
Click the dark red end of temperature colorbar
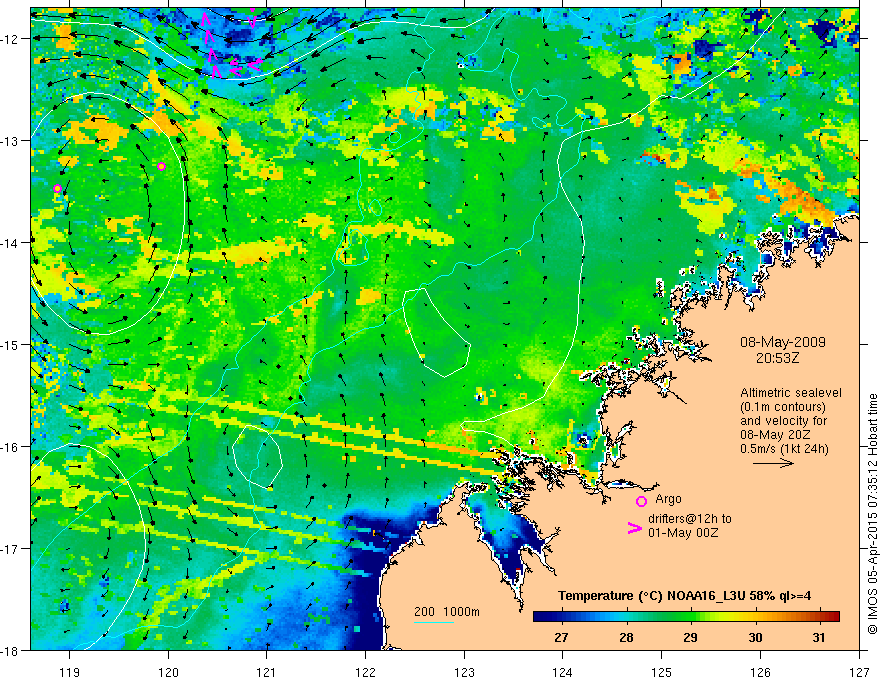(x=833, y=616)
